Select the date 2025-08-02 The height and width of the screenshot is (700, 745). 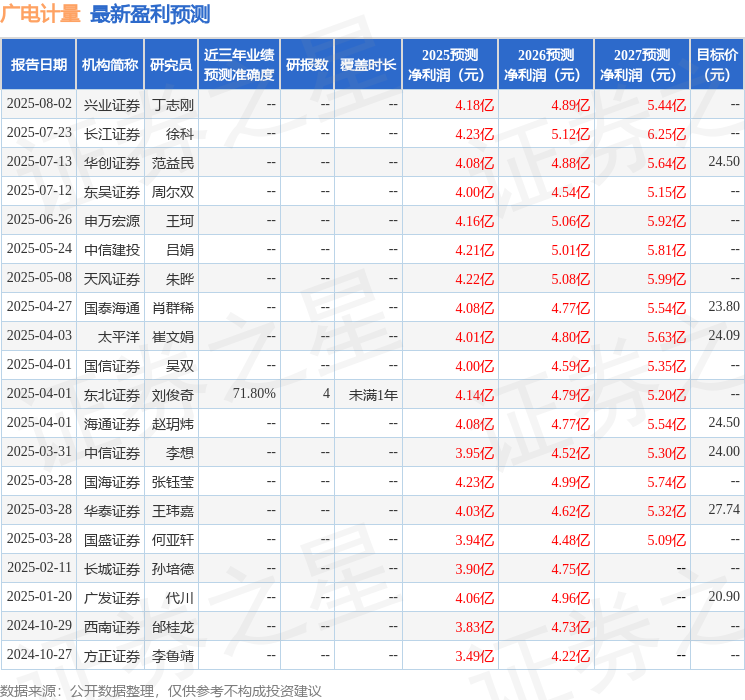[x=39, y=104]
